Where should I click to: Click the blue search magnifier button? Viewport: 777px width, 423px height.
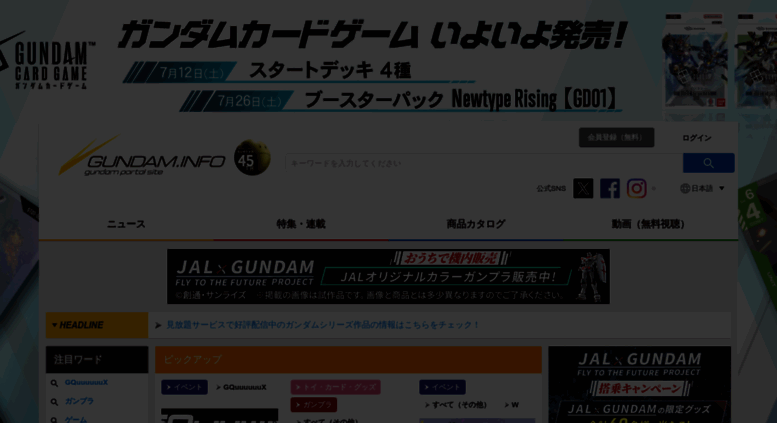pyautogui.click(x=708, y=163)
